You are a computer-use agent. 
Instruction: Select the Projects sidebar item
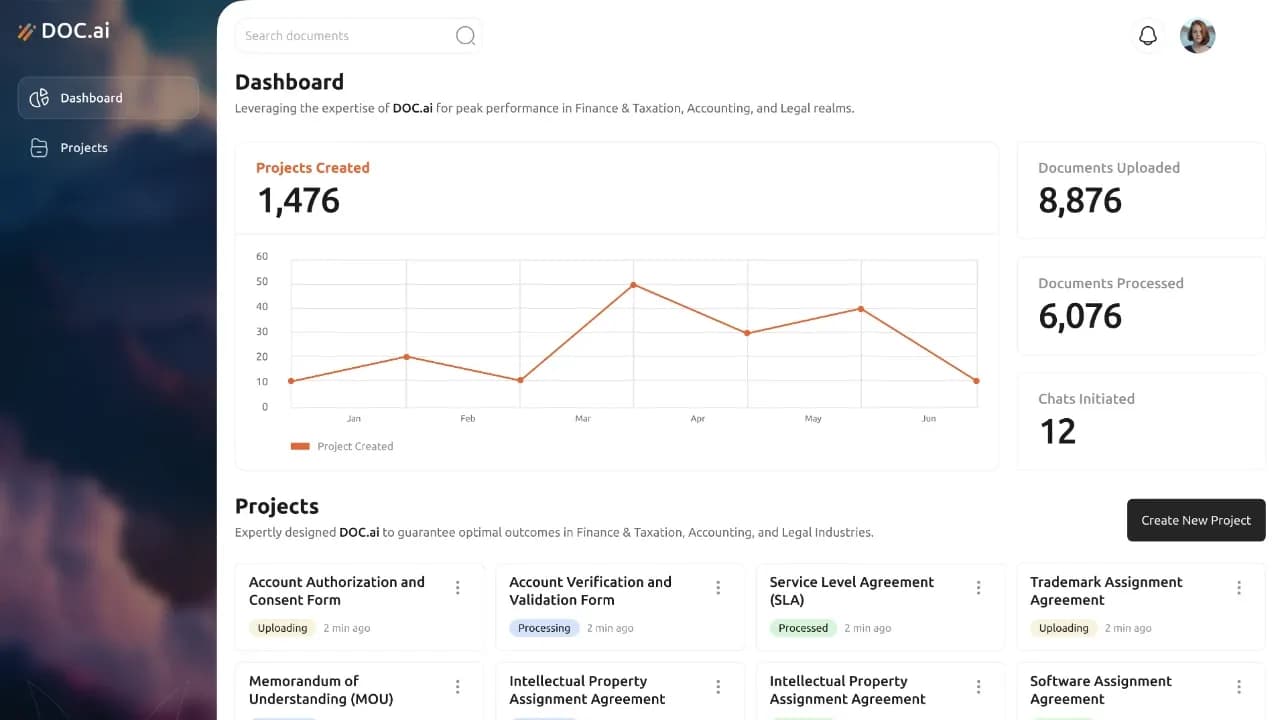(108, 148)
